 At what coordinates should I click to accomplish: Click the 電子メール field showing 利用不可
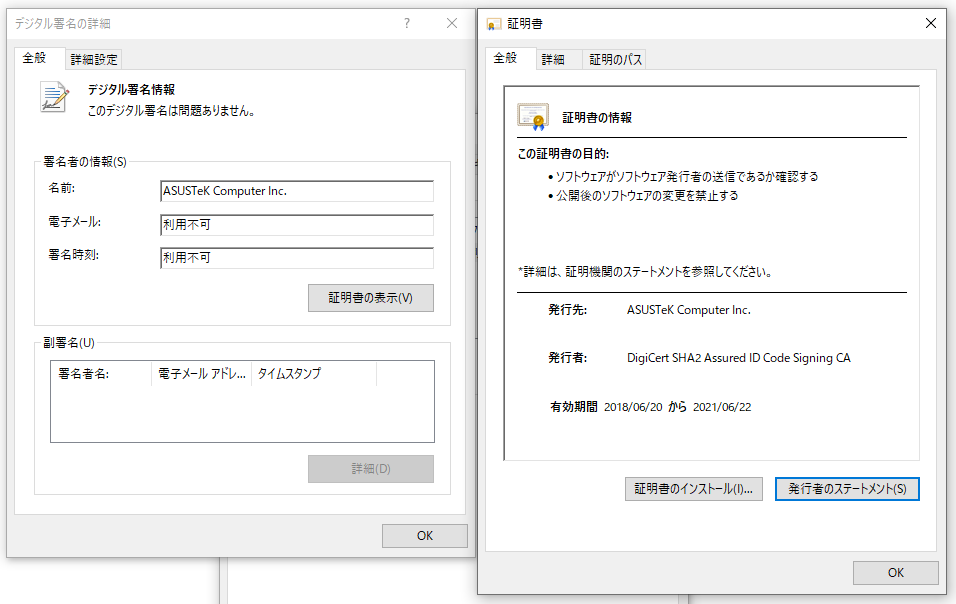[x=297, y=225]
